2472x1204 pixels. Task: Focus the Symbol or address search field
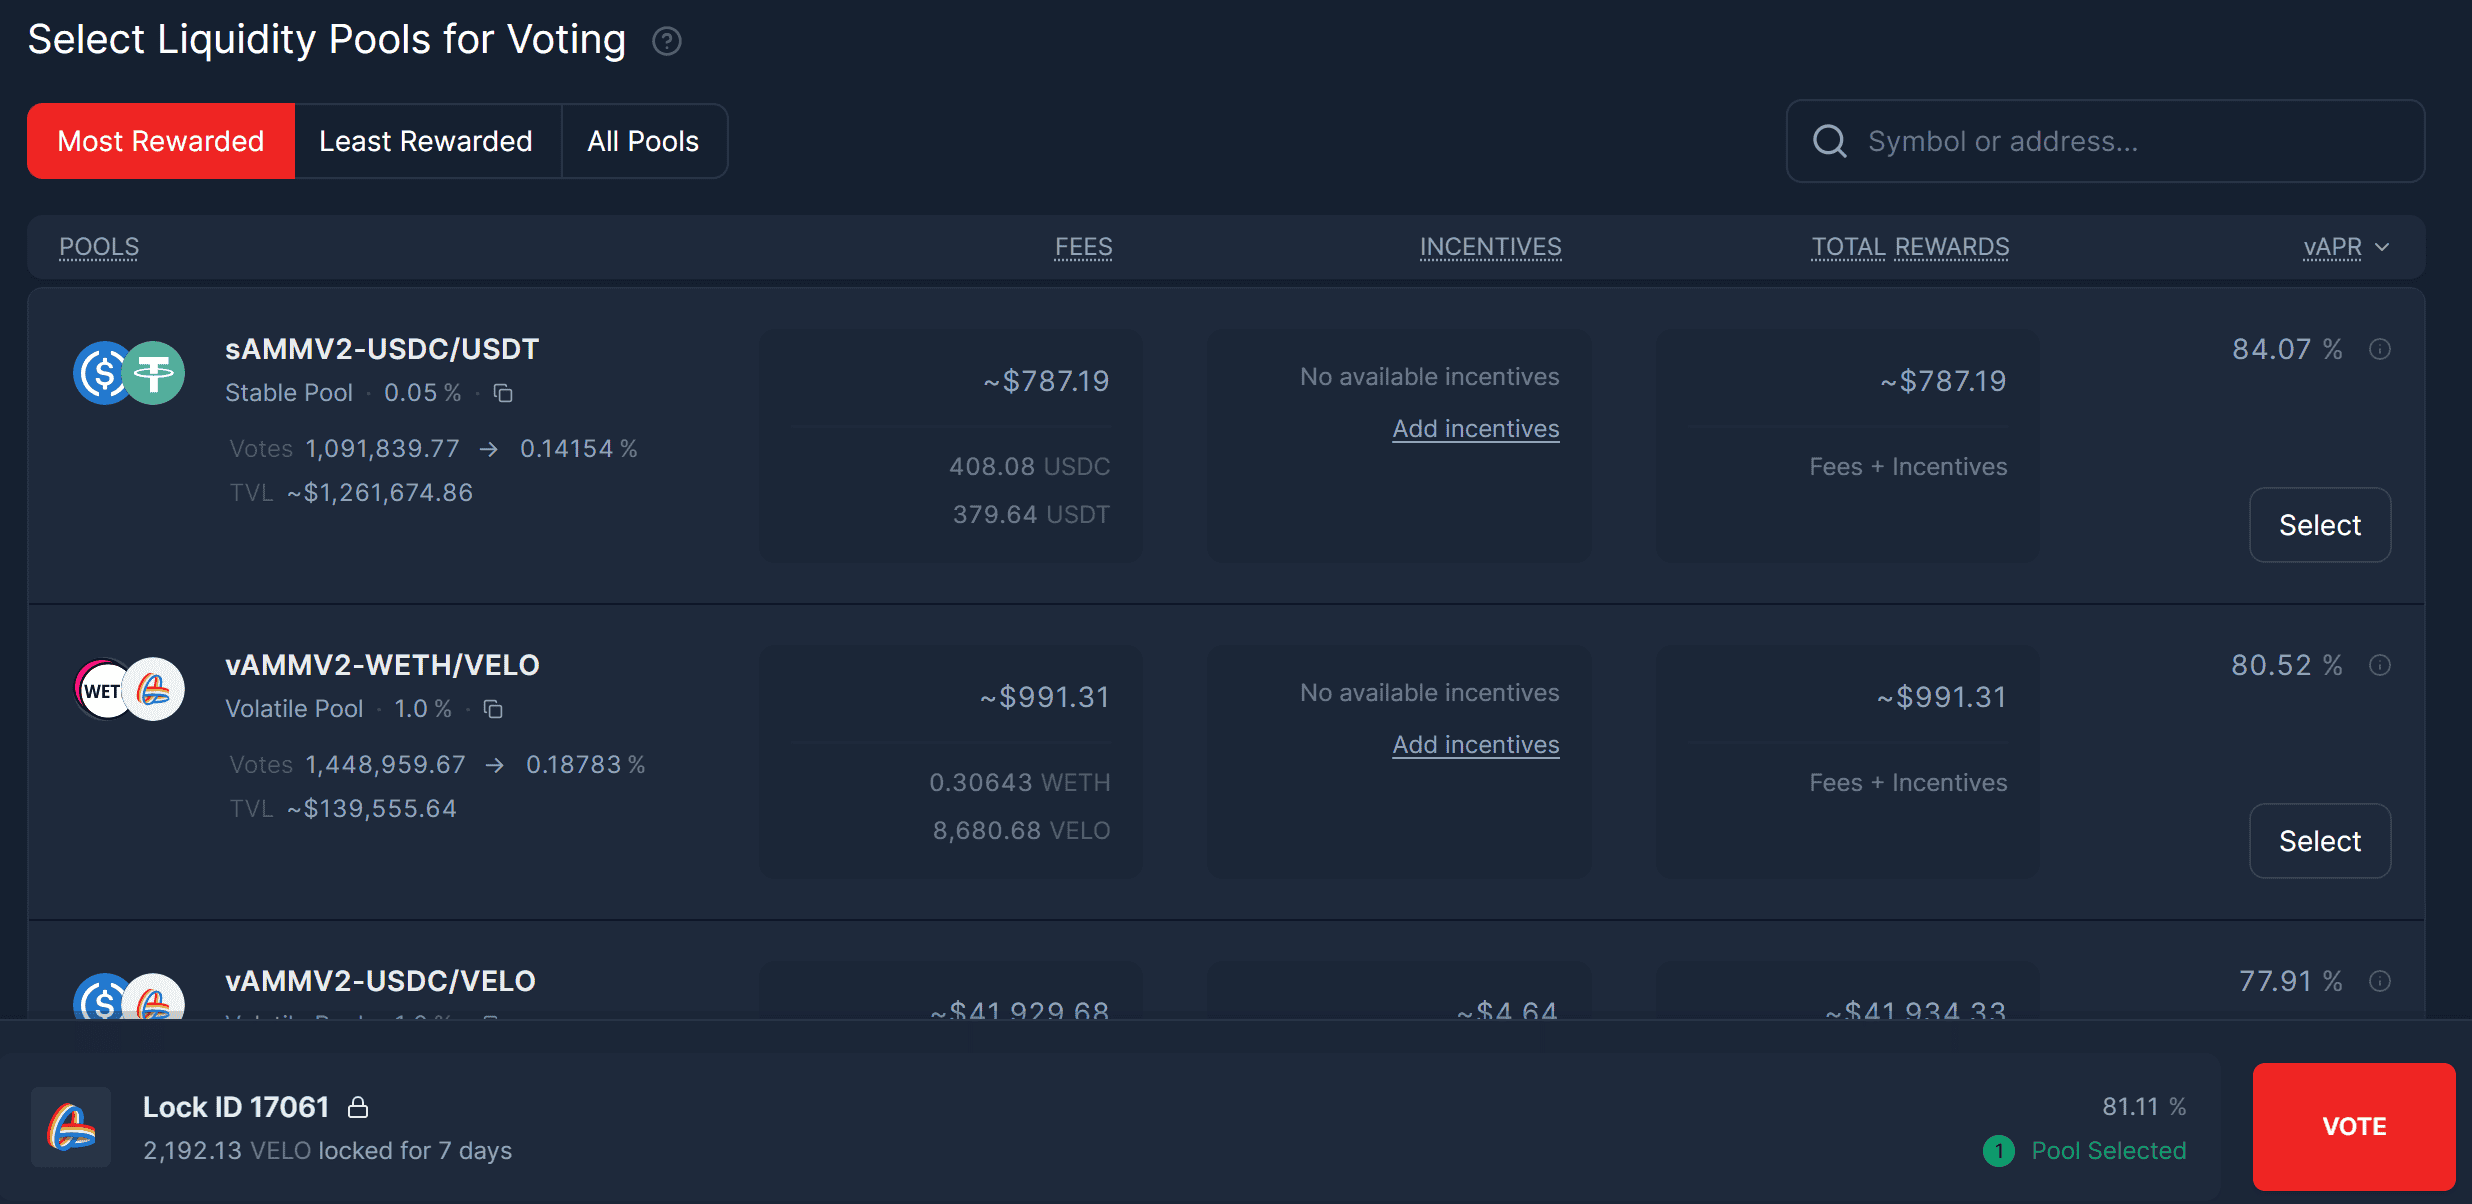pos(2105,141)
